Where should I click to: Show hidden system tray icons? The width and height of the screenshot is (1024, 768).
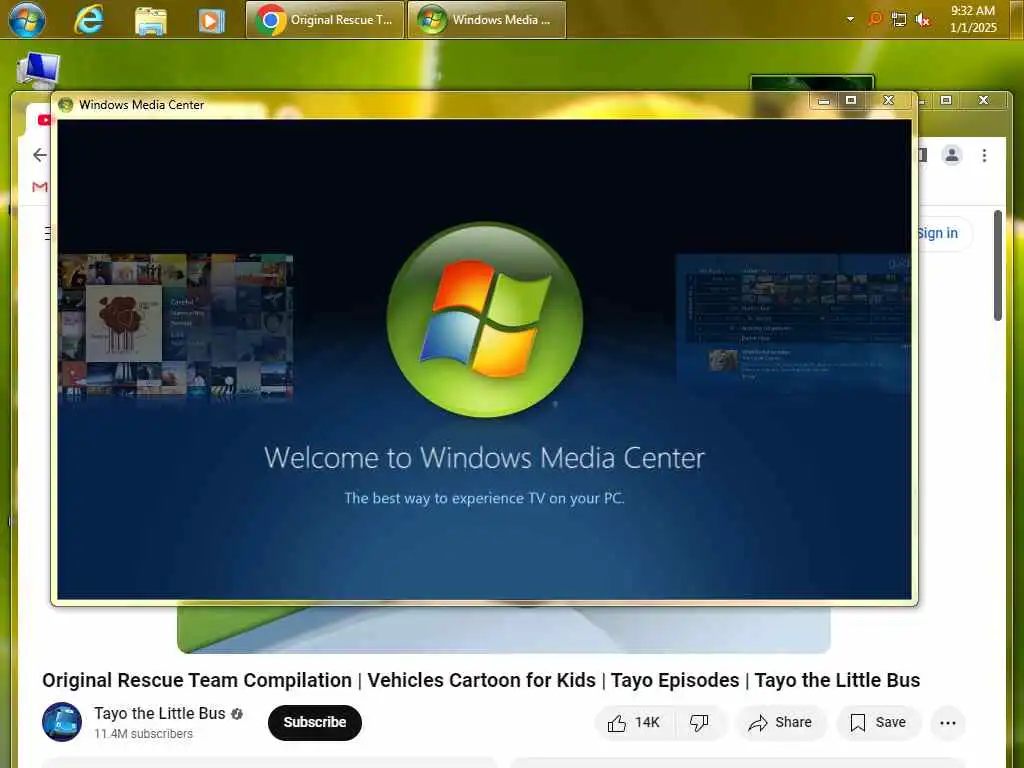850,19
